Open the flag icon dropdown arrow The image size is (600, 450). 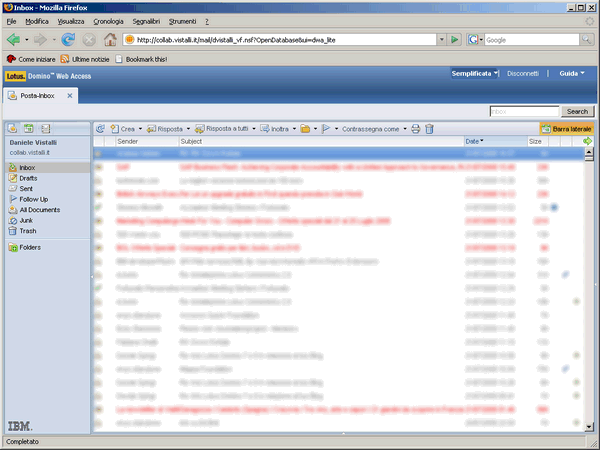point(336,129)
